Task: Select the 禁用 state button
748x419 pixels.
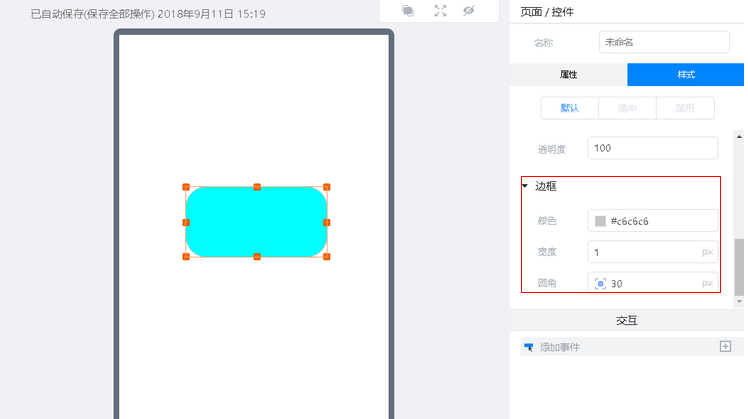Action: [x=685, y=108]
